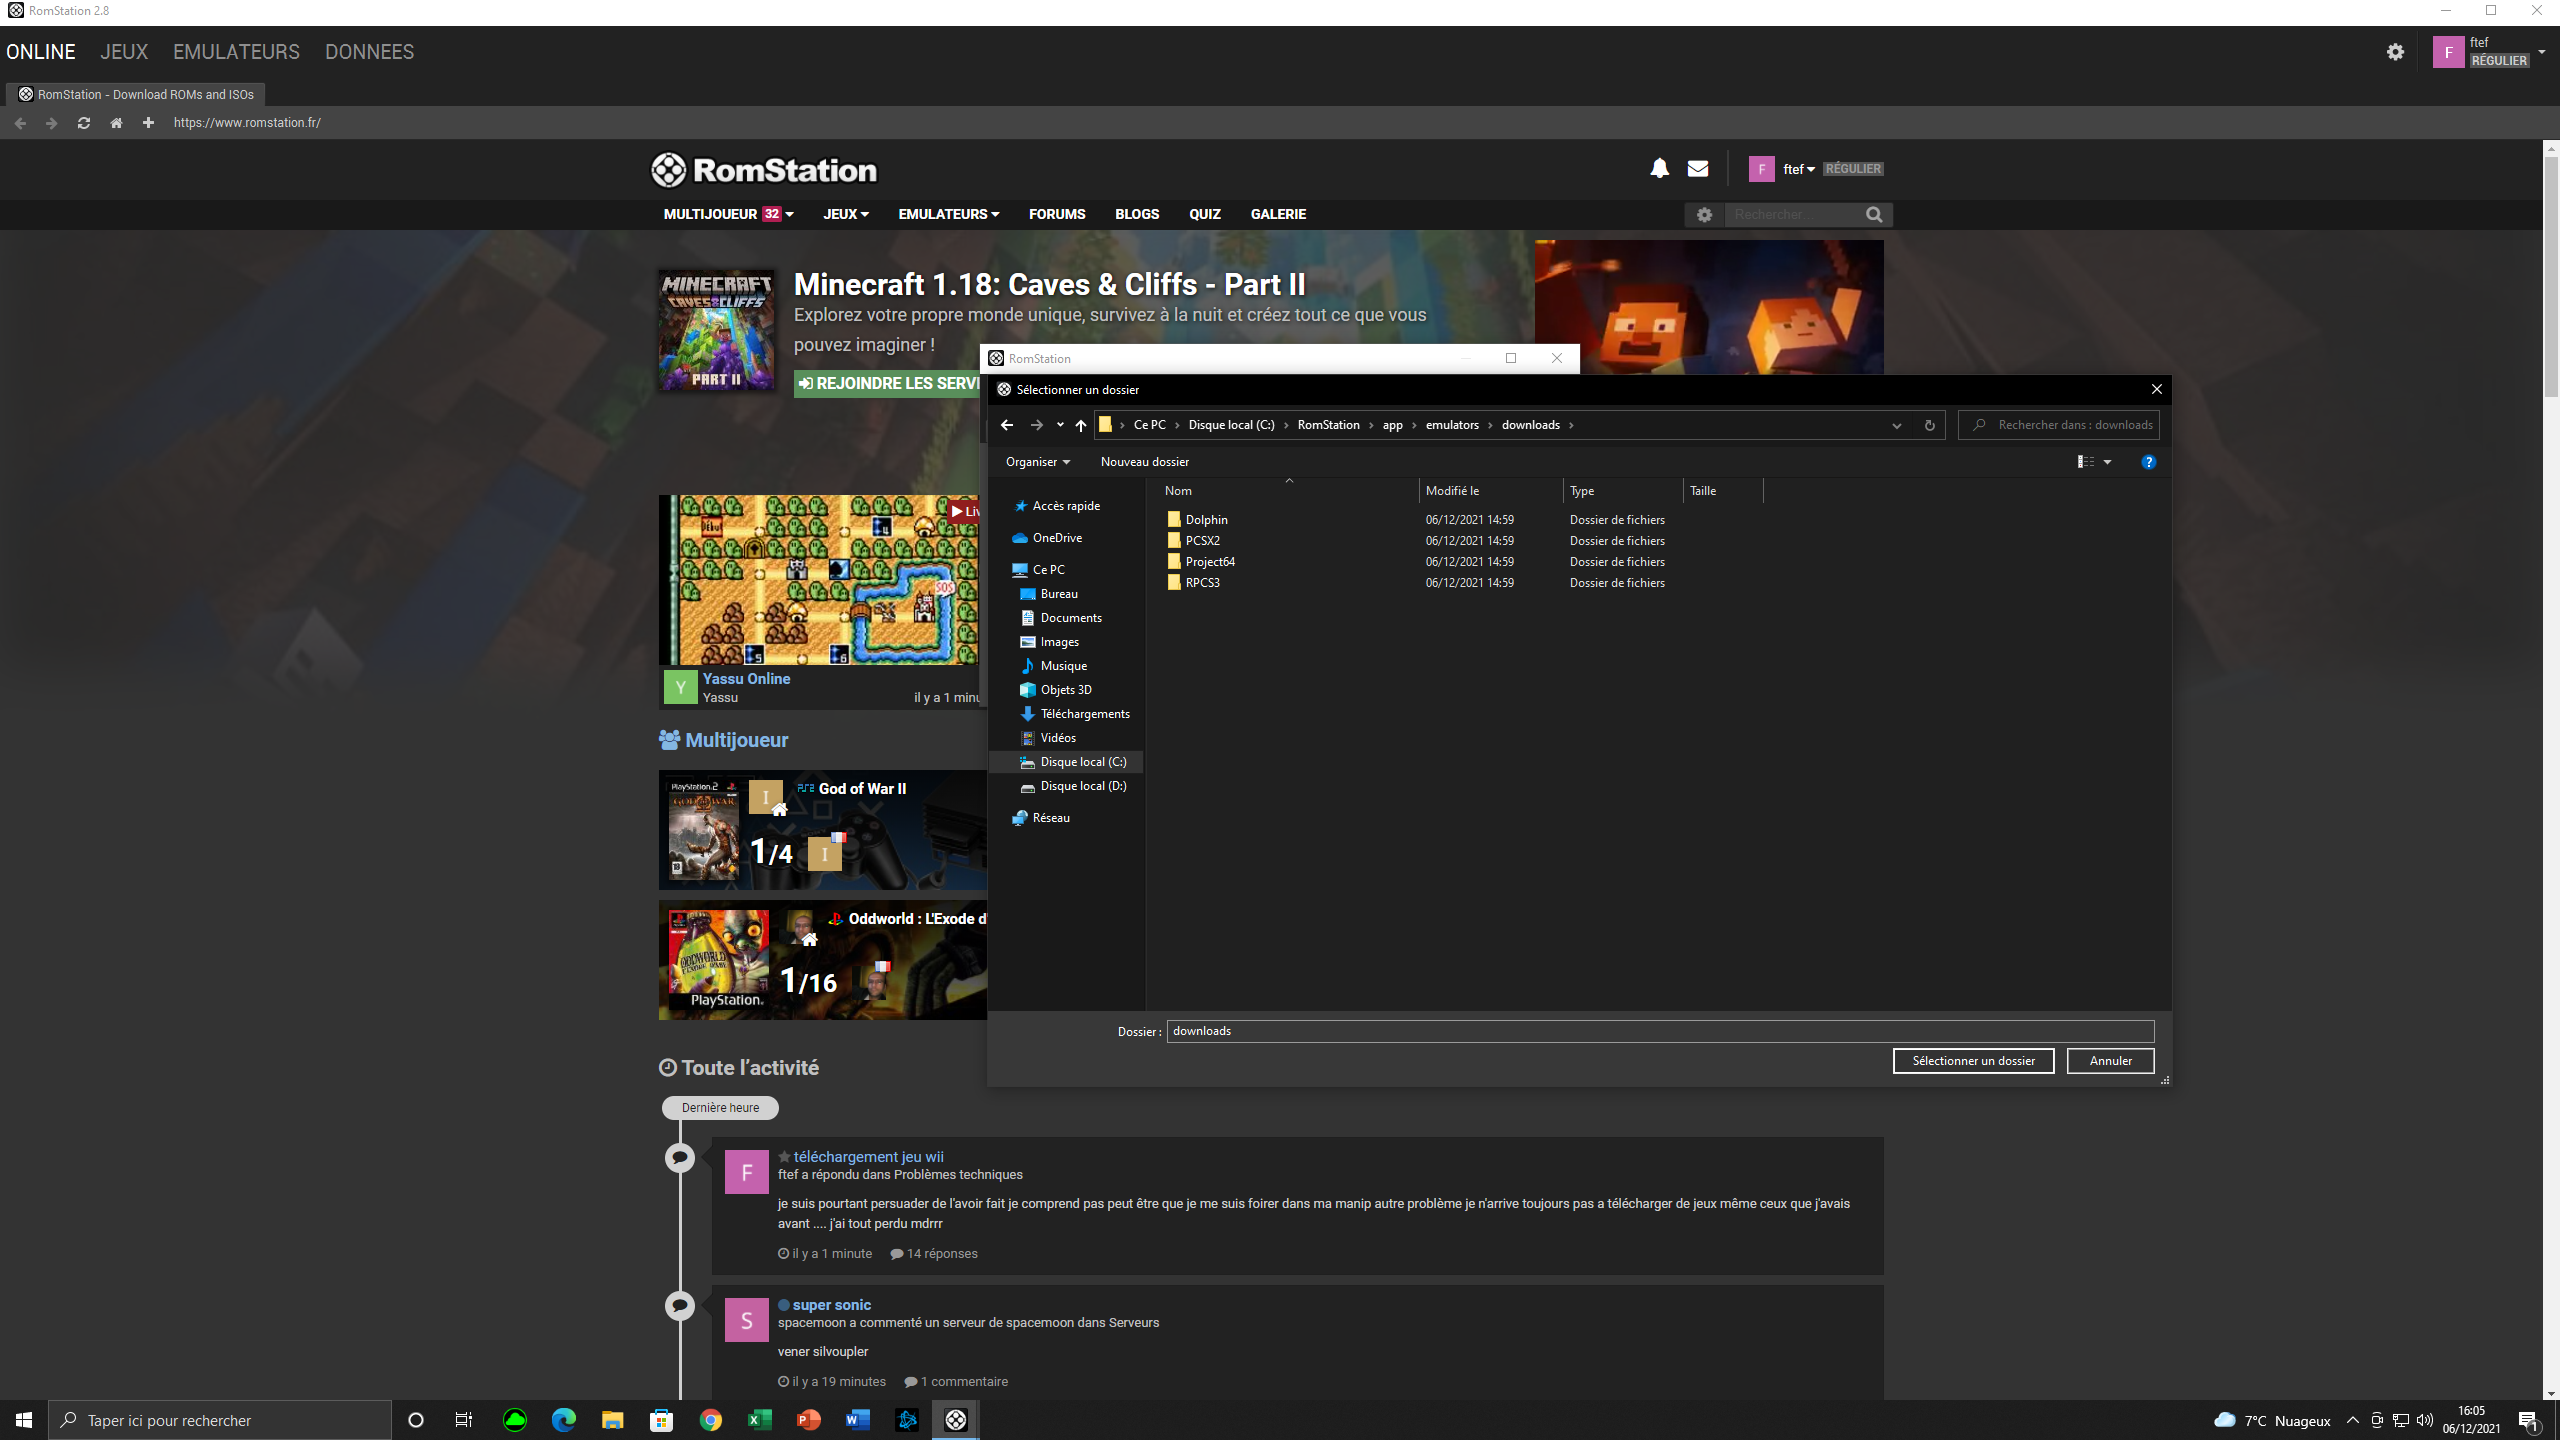Open the QUIZ menu item
Viewport: 2560px width, 1440px height.
pyautogui.click(x=1205, y=214)
